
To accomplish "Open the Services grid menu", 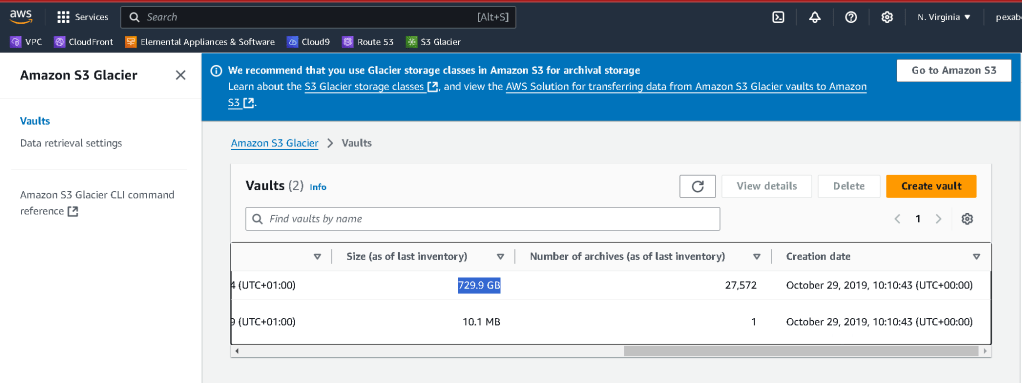I will [83, 17].
